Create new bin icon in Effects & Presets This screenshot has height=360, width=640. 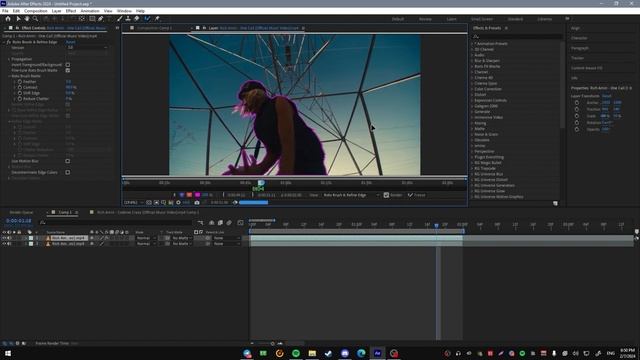(555, 203)
